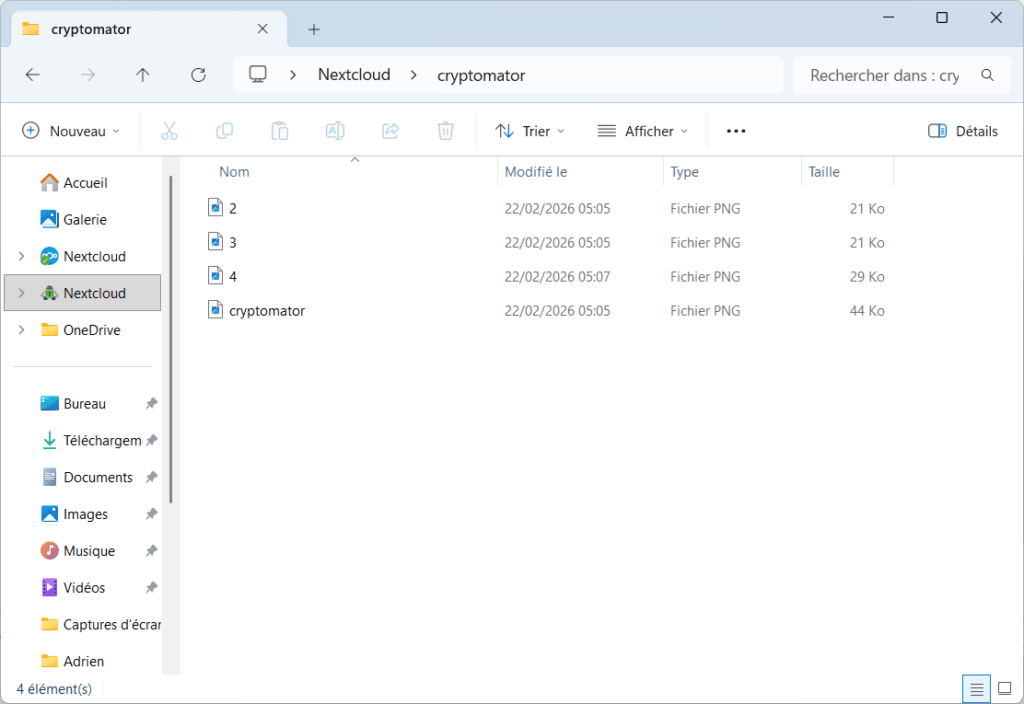Screen dimensions: 1024x704
Task: Open the Trier dropdown
Action: 528,130
